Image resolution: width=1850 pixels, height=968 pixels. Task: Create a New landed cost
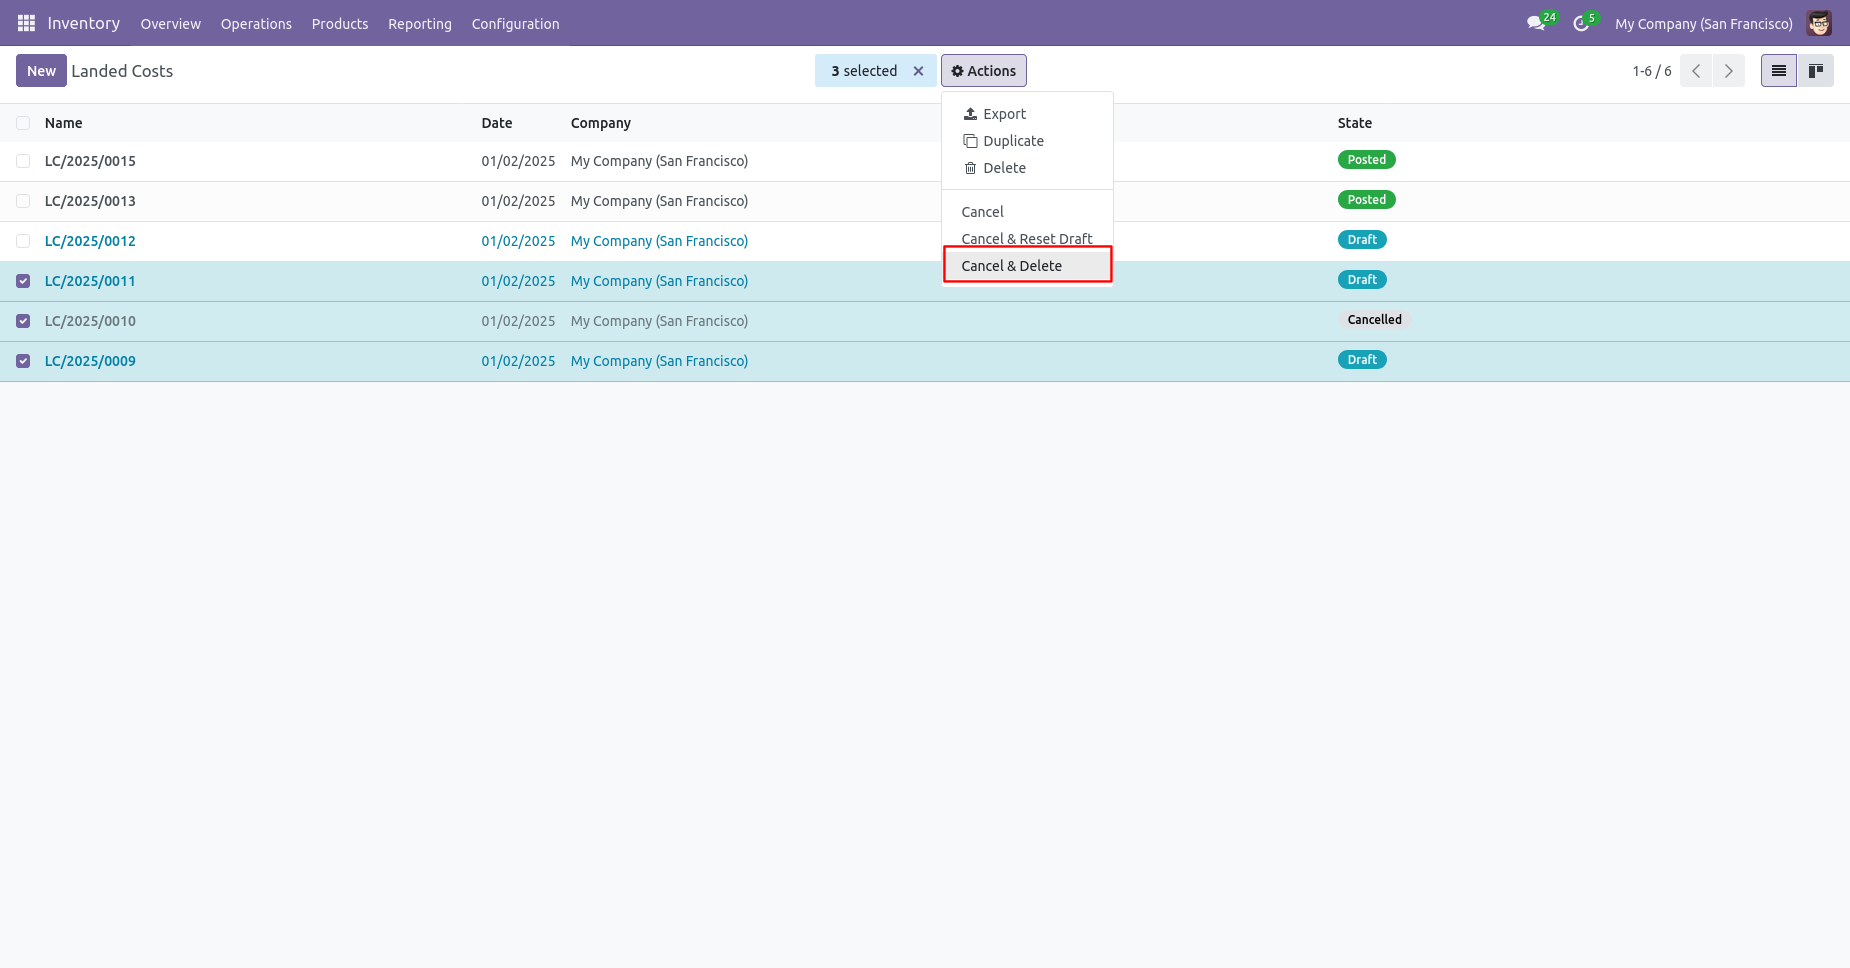41,71
